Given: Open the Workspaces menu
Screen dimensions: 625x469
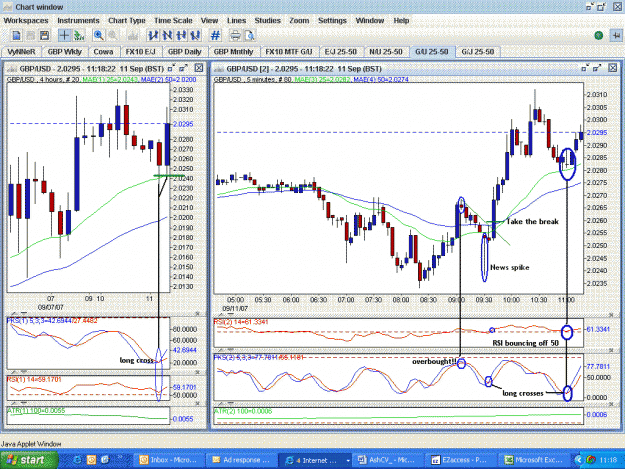Looking at the screenshot, I should tap(26, 20).
